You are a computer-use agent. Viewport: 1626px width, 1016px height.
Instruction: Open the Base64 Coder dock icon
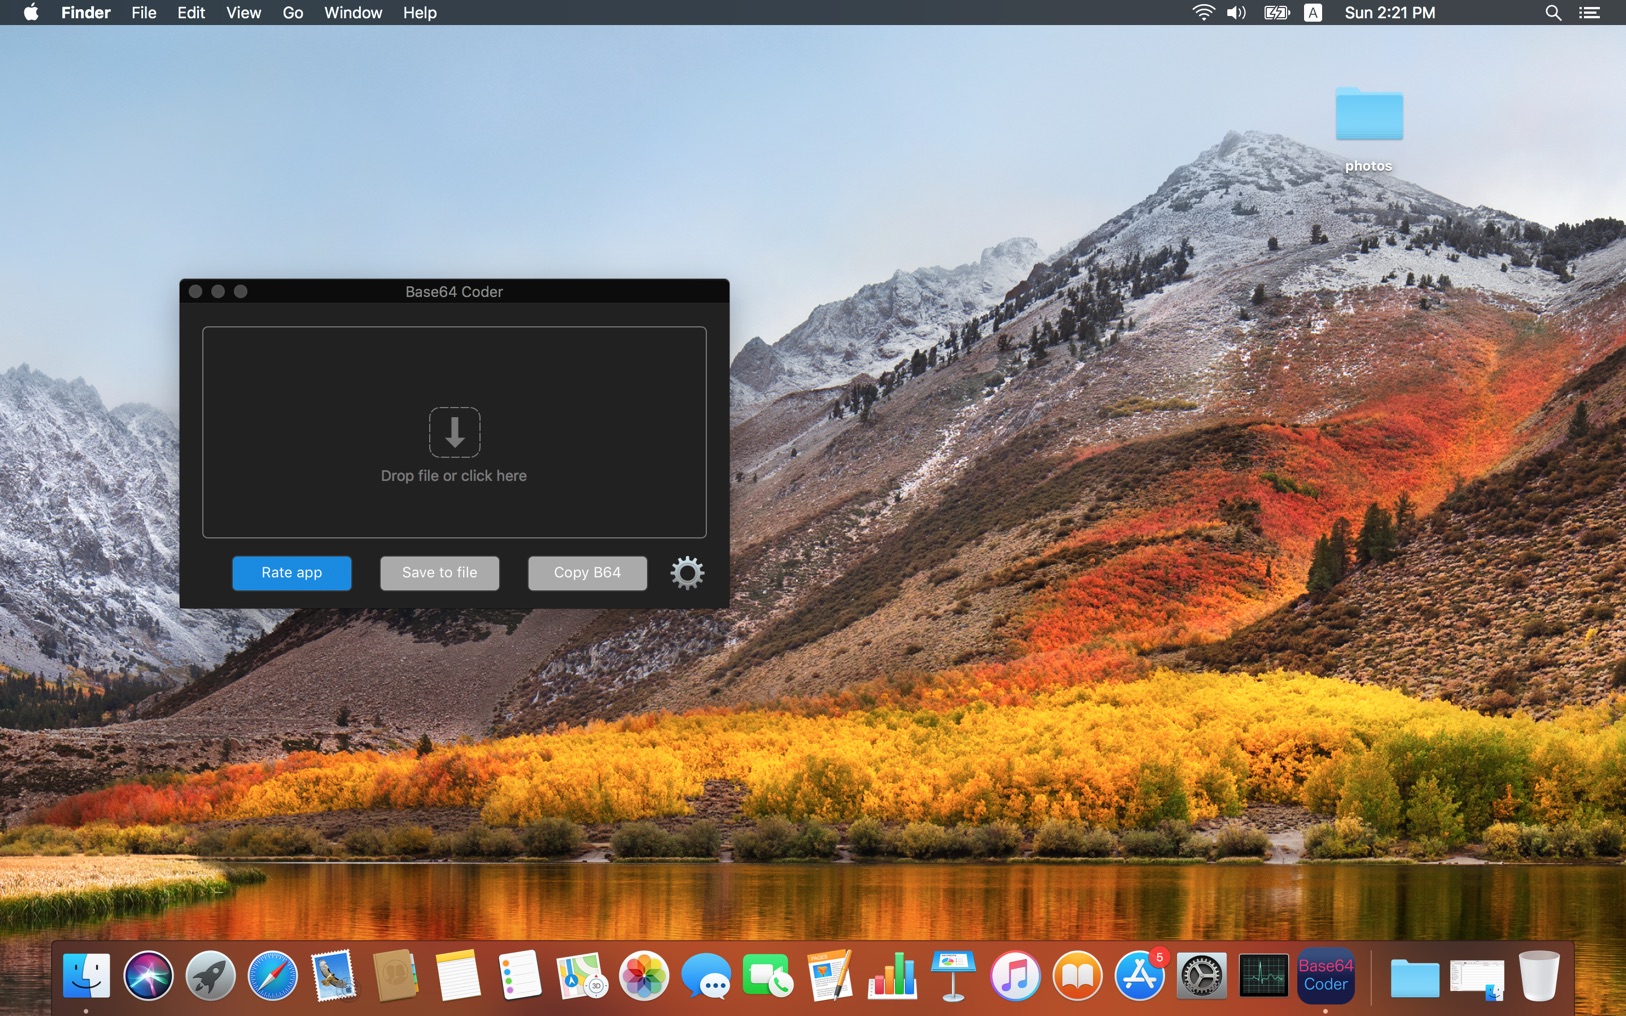tap(1325, 976)
